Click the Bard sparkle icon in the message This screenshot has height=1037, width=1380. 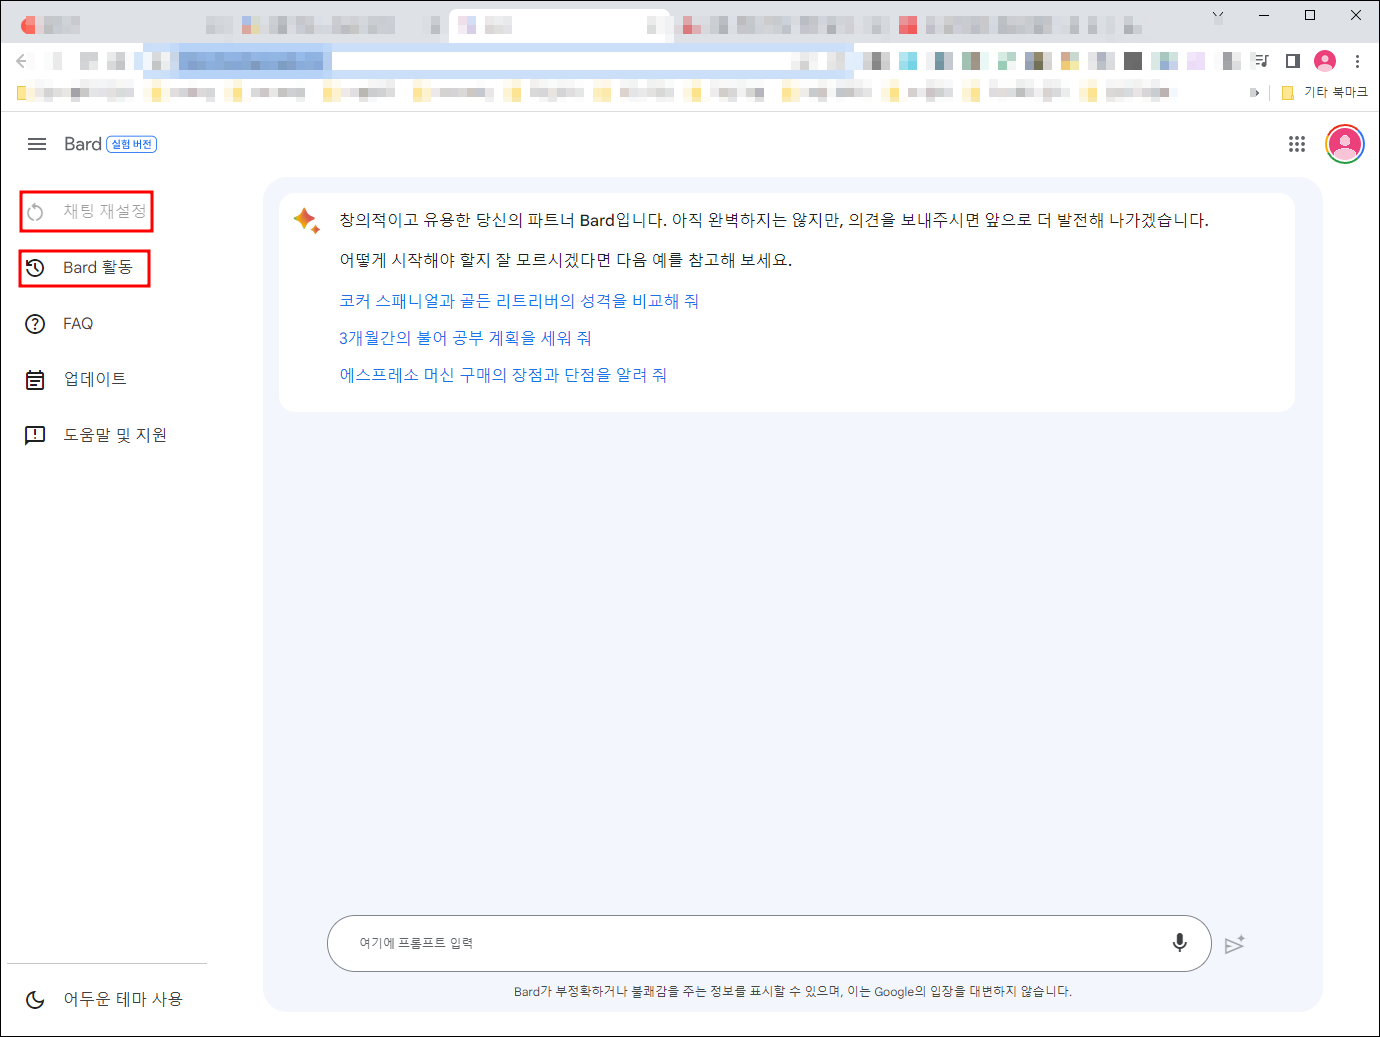pos(306,220)
